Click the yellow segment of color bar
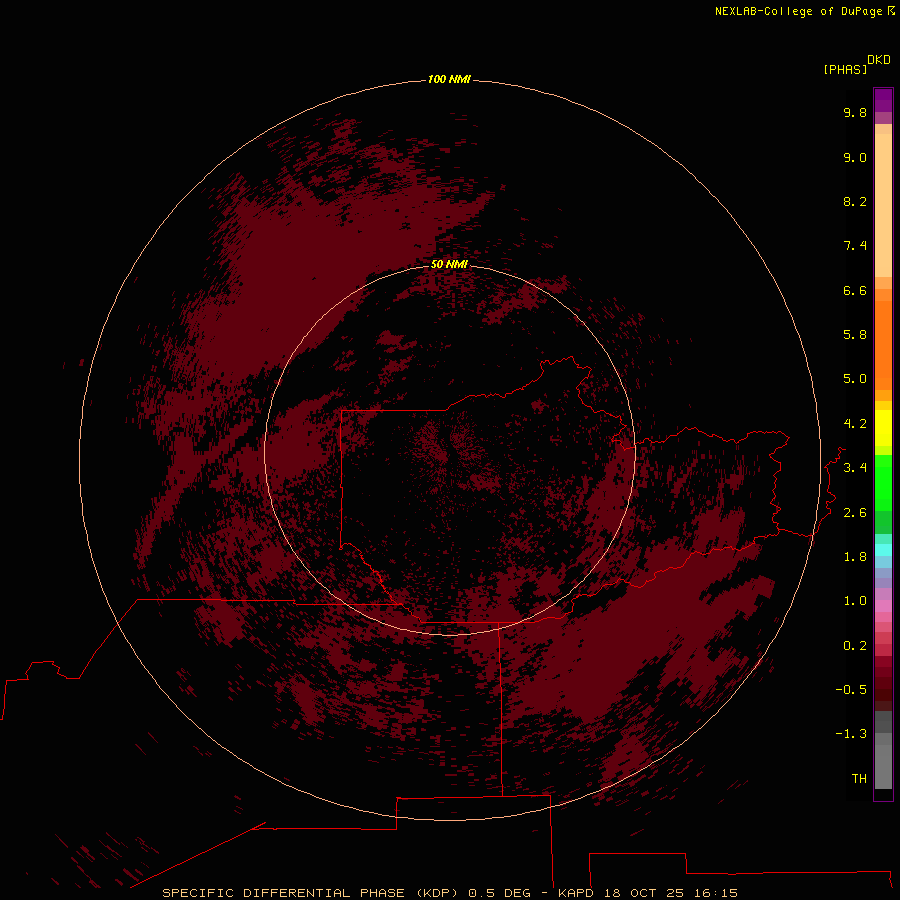This screenshot has height=900, width=900. (883, 428)
